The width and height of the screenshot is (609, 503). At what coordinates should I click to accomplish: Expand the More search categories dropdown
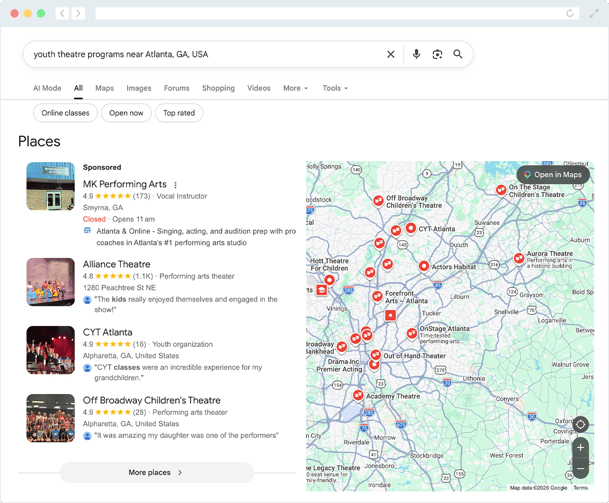tap(296, 88)
